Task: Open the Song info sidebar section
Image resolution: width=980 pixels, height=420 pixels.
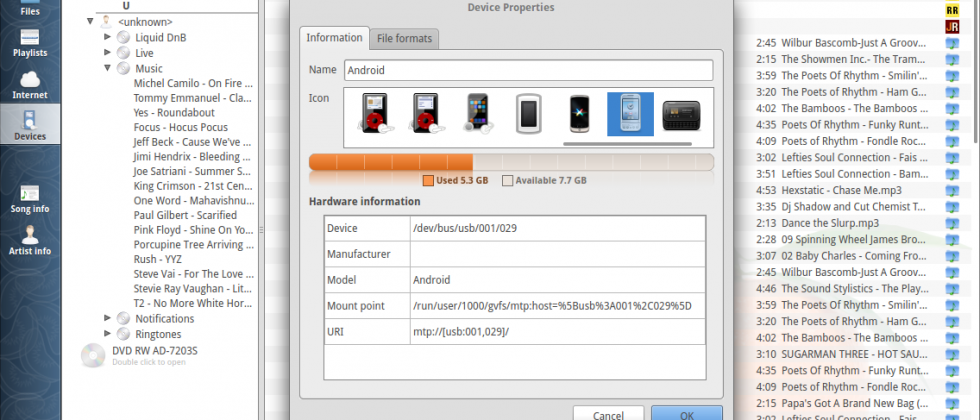Action: point(30,198)
